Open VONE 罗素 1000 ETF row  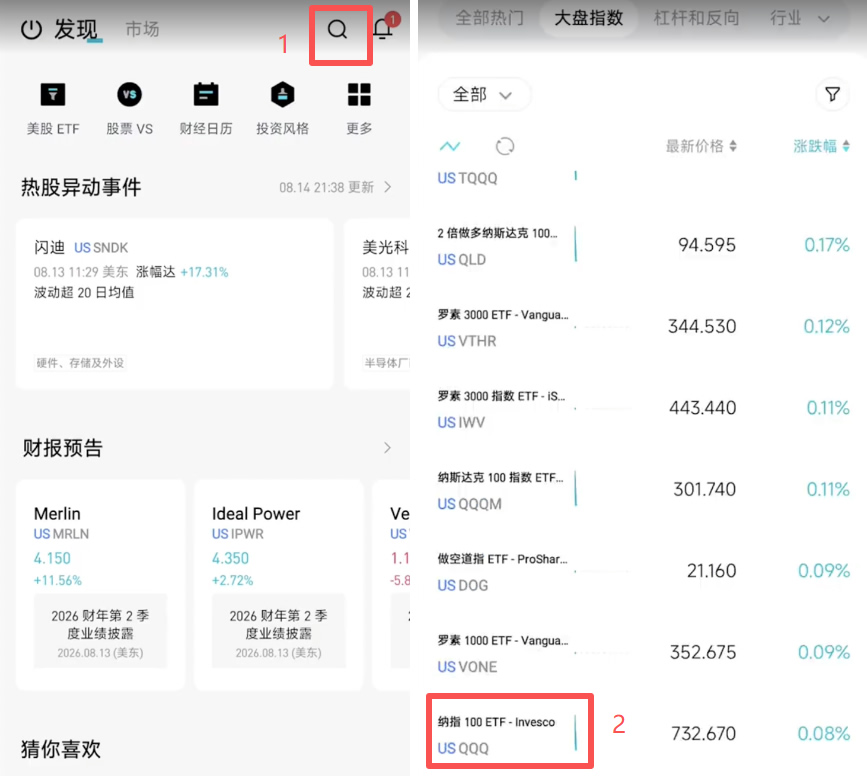(644, 652)
